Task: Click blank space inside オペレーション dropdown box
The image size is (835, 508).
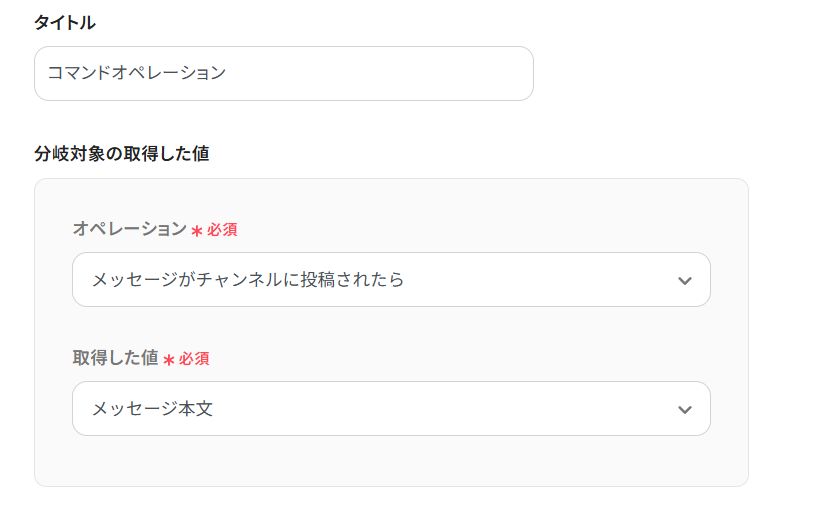Action: (x=540, y=280)
